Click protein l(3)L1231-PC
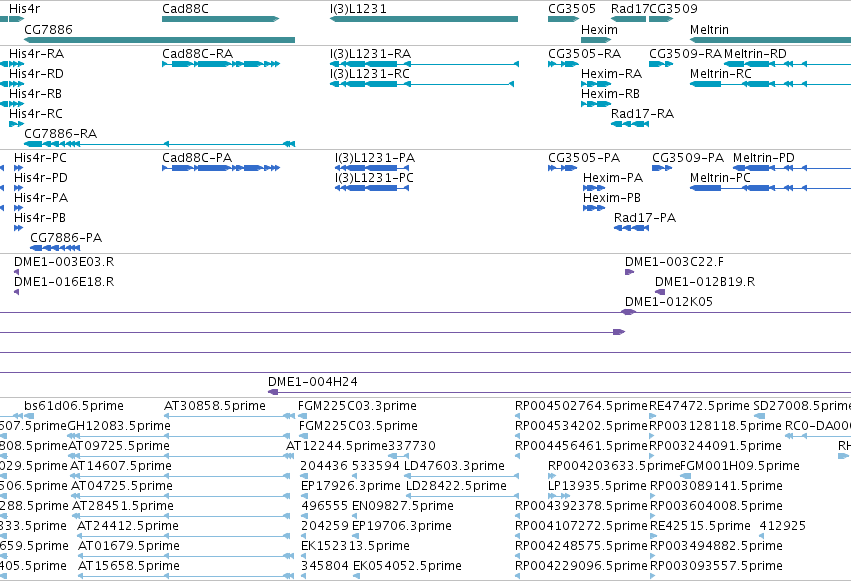This screenshot has width=851, height=581. coord(374,178)
